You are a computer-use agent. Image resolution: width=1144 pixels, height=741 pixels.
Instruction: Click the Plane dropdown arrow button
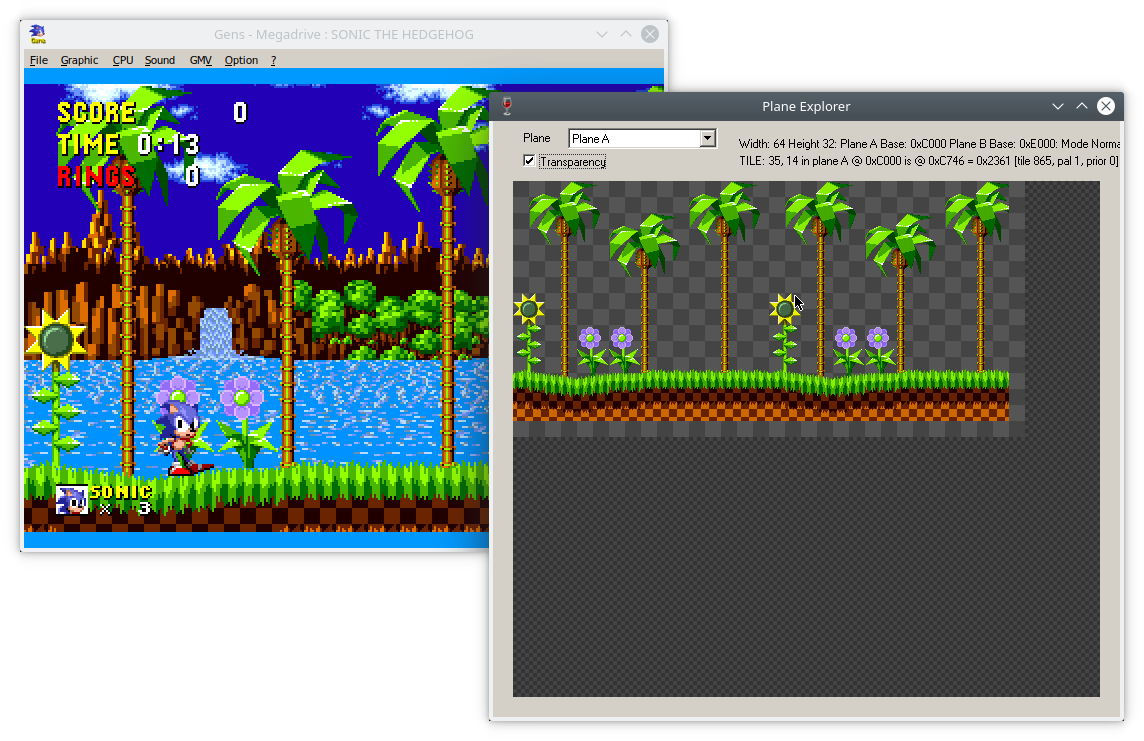tap(707, 139)
